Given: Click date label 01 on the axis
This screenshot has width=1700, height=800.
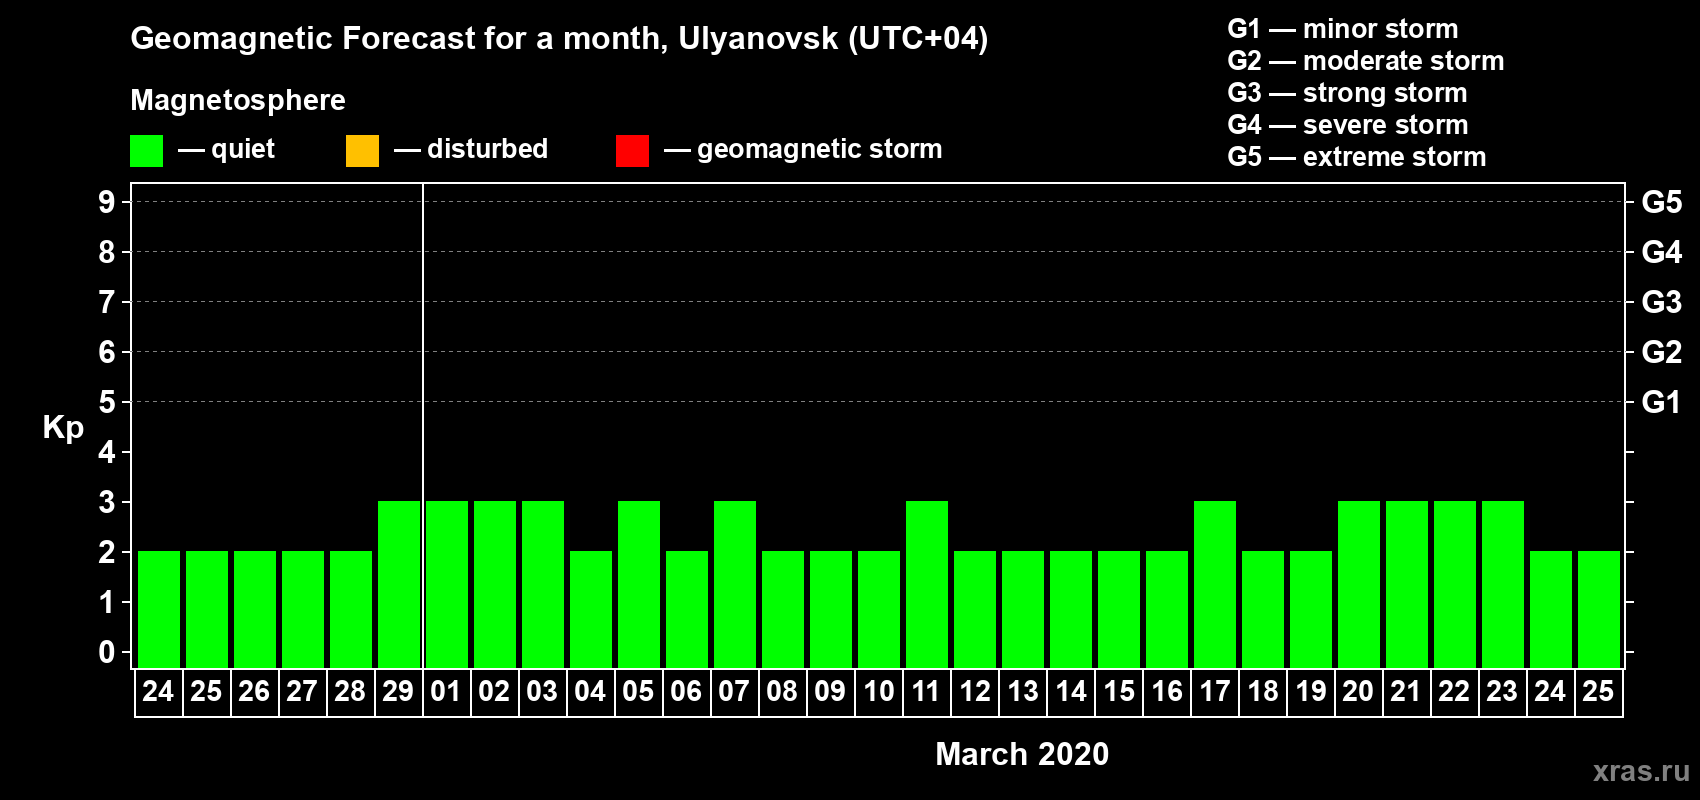Looking at the screenshot, I should click(x=446, y=691).
